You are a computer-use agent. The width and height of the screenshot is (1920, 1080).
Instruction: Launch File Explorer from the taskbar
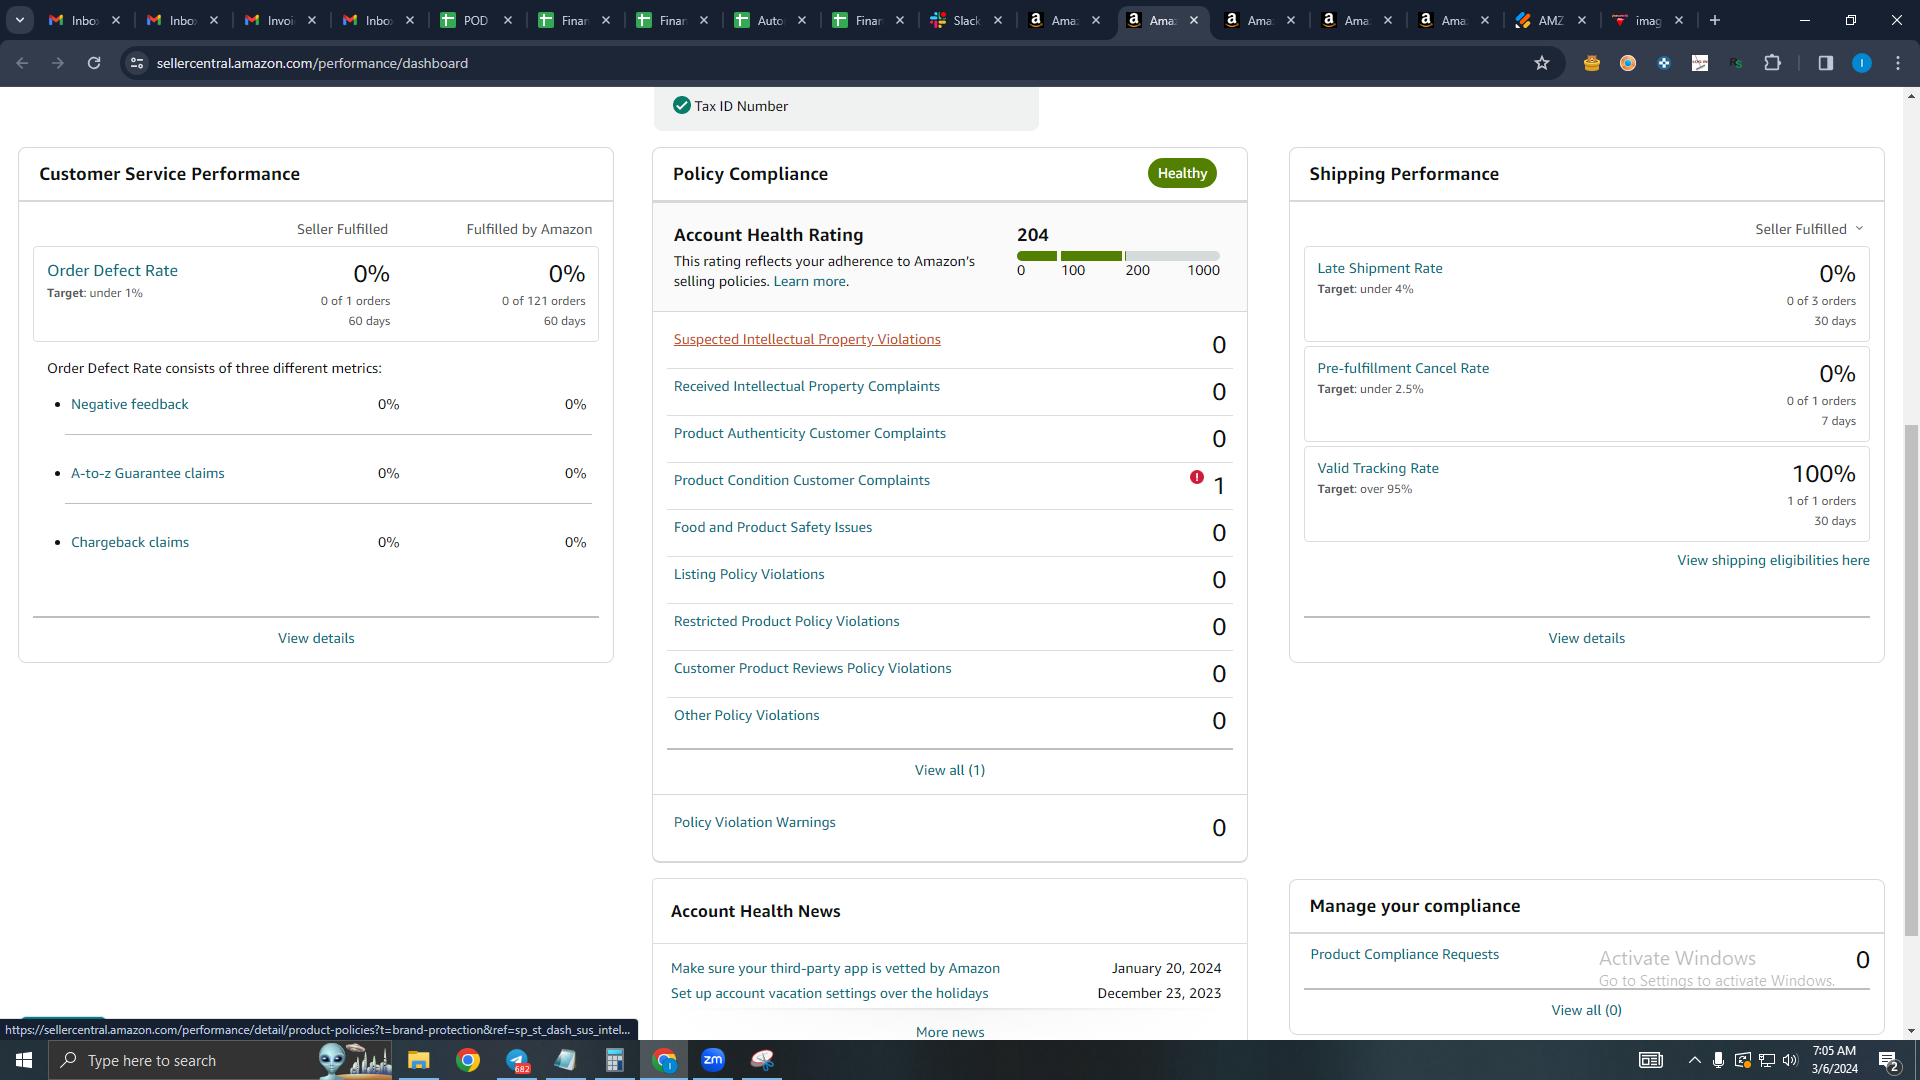coord(418,1060)
